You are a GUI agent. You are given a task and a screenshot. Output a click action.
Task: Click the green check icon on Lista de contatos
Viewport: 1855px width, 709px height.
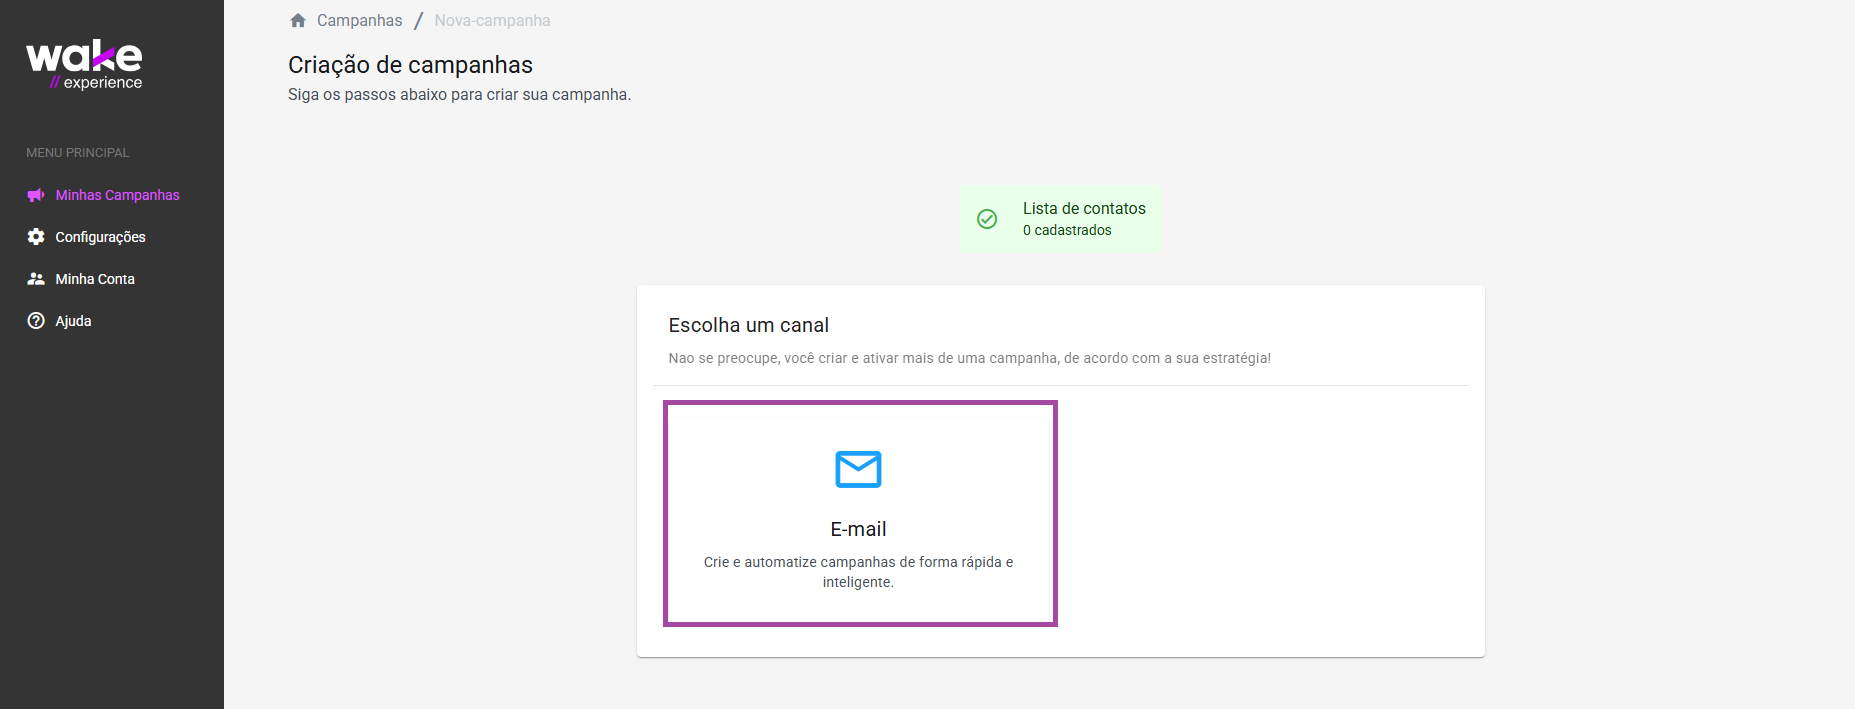987,219
